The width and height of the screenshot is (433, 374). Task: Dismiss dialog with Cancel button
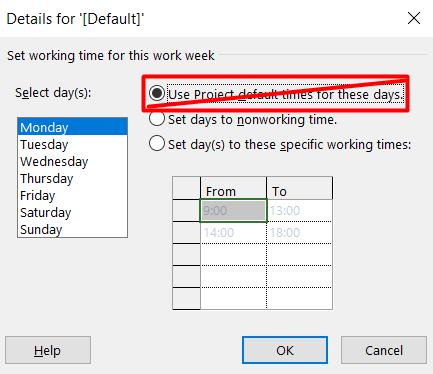pos(384,350)
